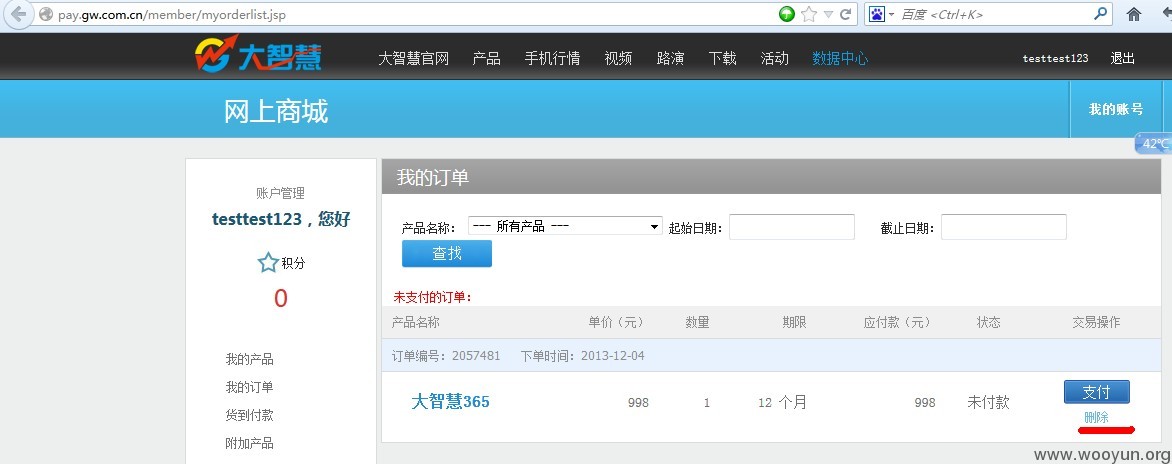The image size is (1172, 464).
Task: Click the 应付款（元） column header
Action: (x=897, y=323)
